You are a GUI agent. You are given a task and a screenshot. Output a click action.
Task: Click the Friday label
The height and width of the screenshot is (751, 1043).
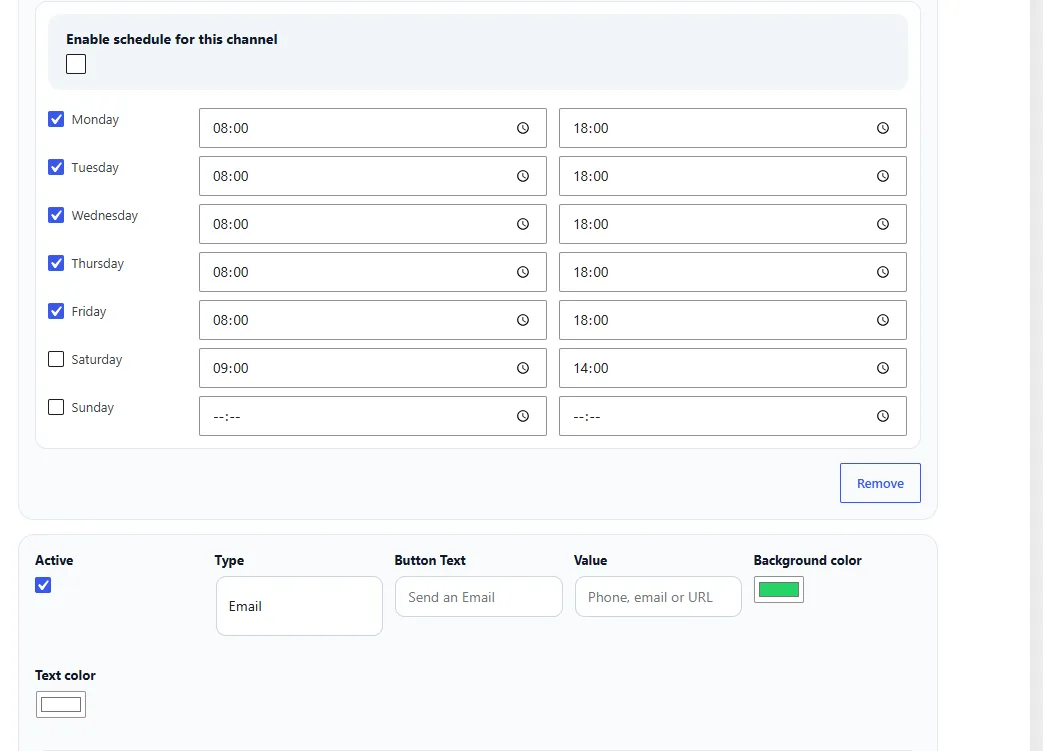[88, 311]
